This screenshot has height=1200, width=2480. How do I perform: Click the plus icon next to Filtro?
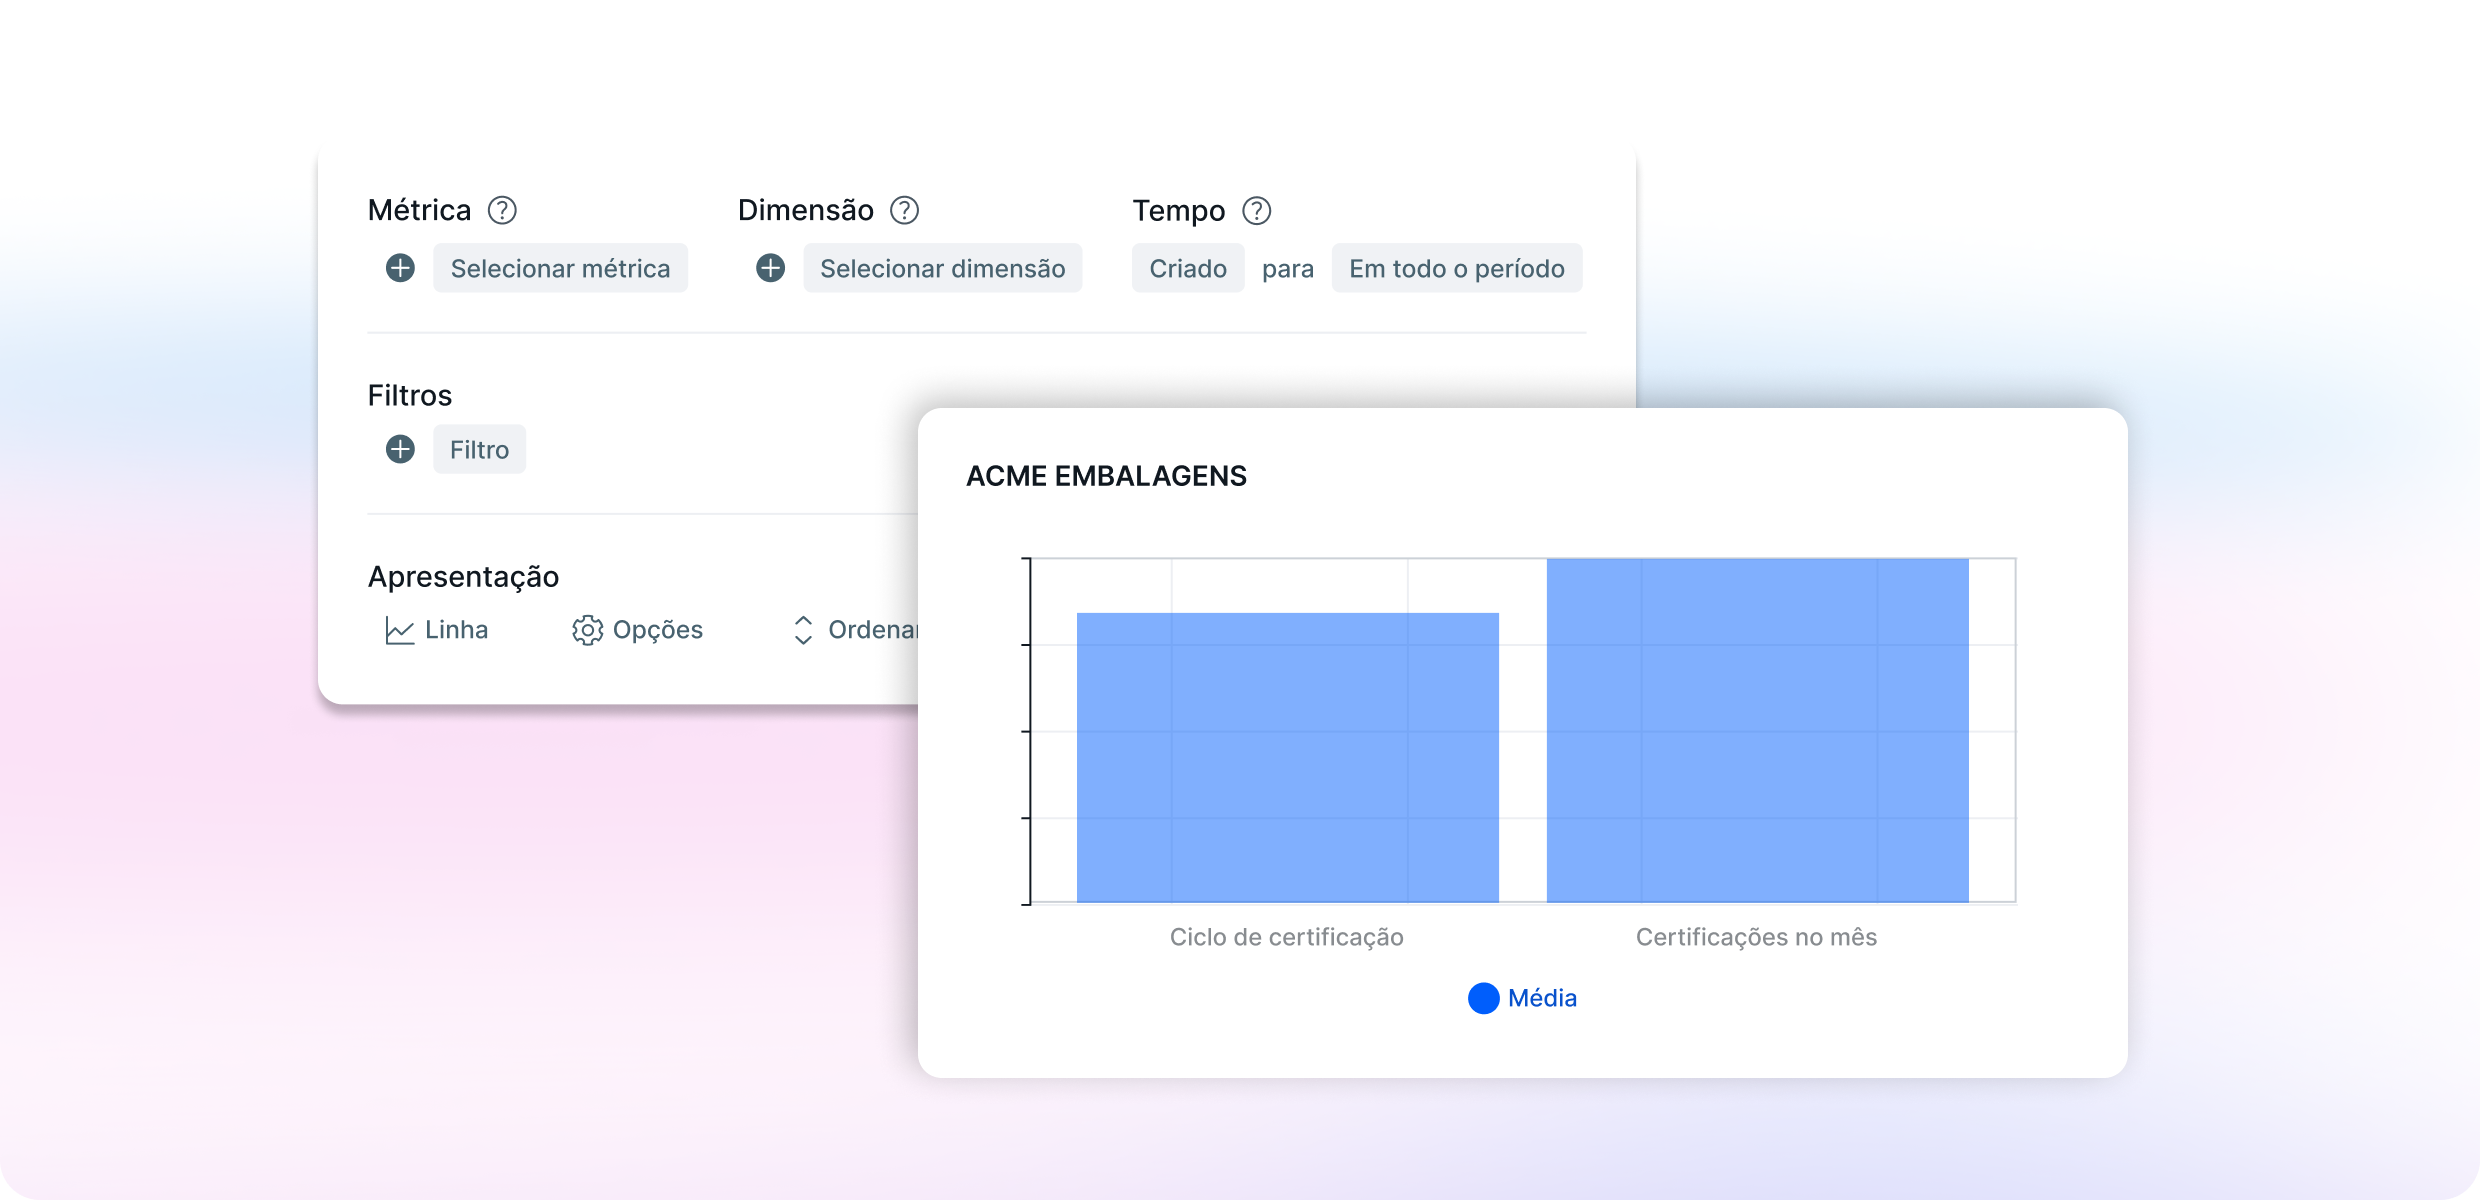tap(400, 449)
